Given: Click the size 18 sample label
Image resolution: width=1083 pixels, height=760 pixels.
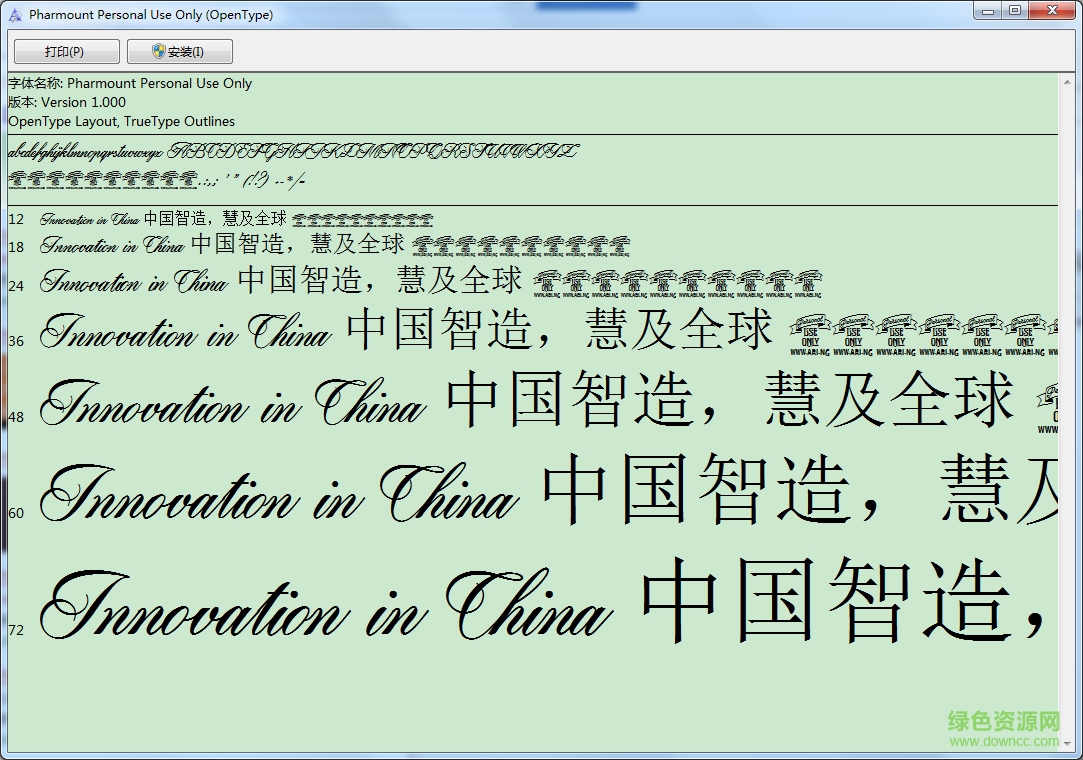Looking at the screenshot, I should click(16, 247).
